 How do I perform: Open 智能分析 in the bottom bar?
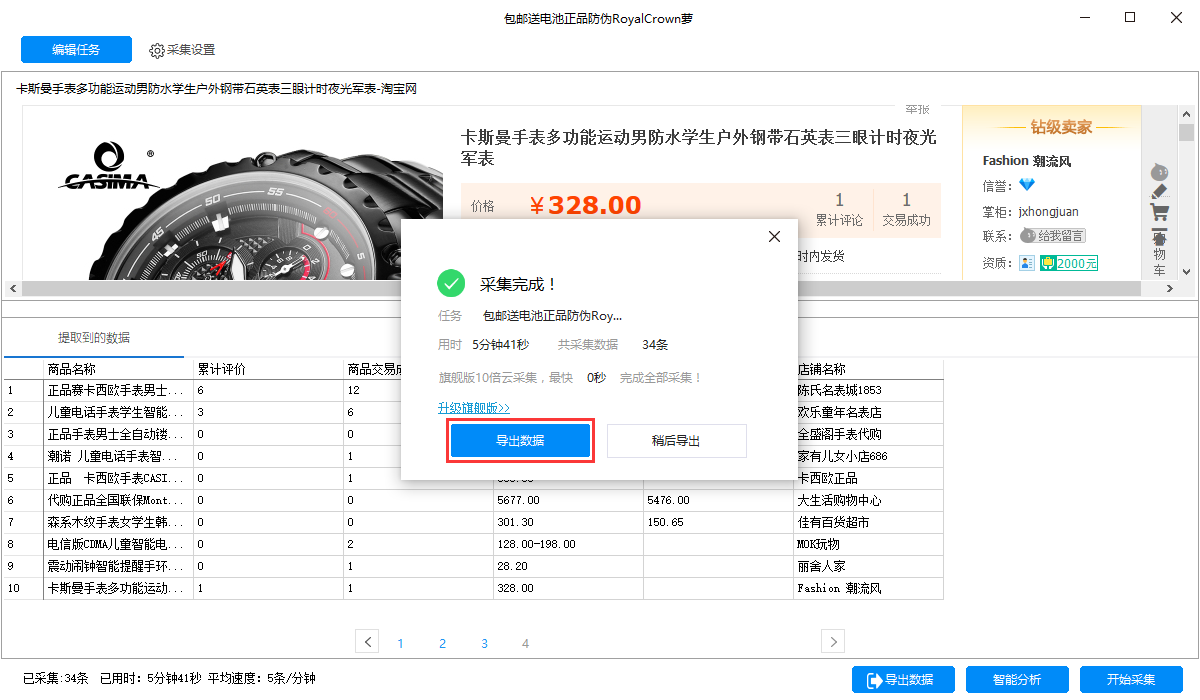pyautogui.click(x=1017, y=680)
